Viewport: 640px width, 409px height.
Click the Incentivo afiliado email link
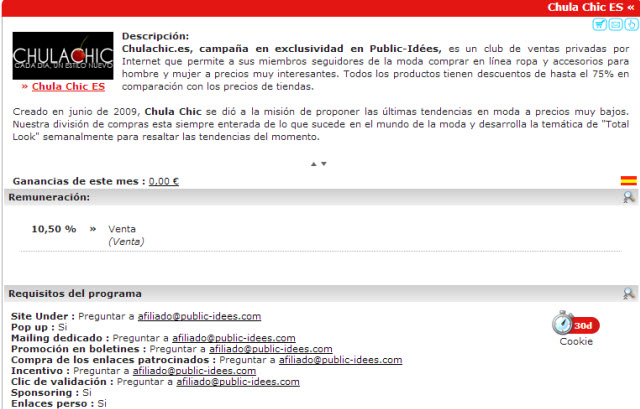[194, 371]
